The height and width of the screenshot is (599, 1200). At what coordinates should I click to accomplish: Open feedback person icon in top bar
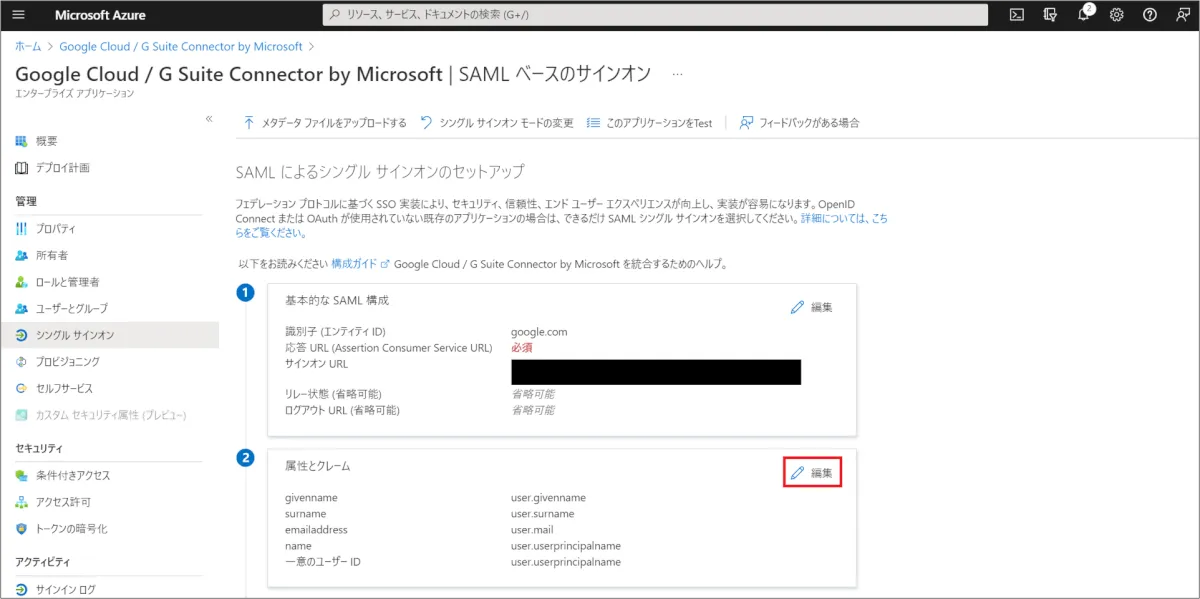[x=1182, y=15]
